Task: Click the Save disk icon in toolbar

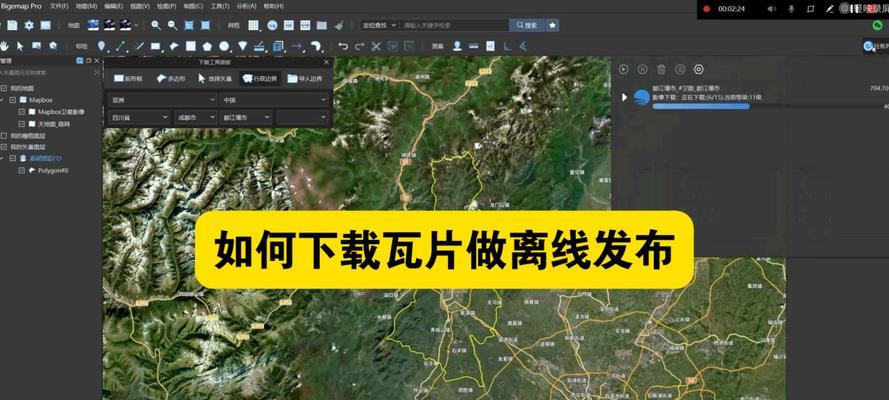Action: point(12,25)
